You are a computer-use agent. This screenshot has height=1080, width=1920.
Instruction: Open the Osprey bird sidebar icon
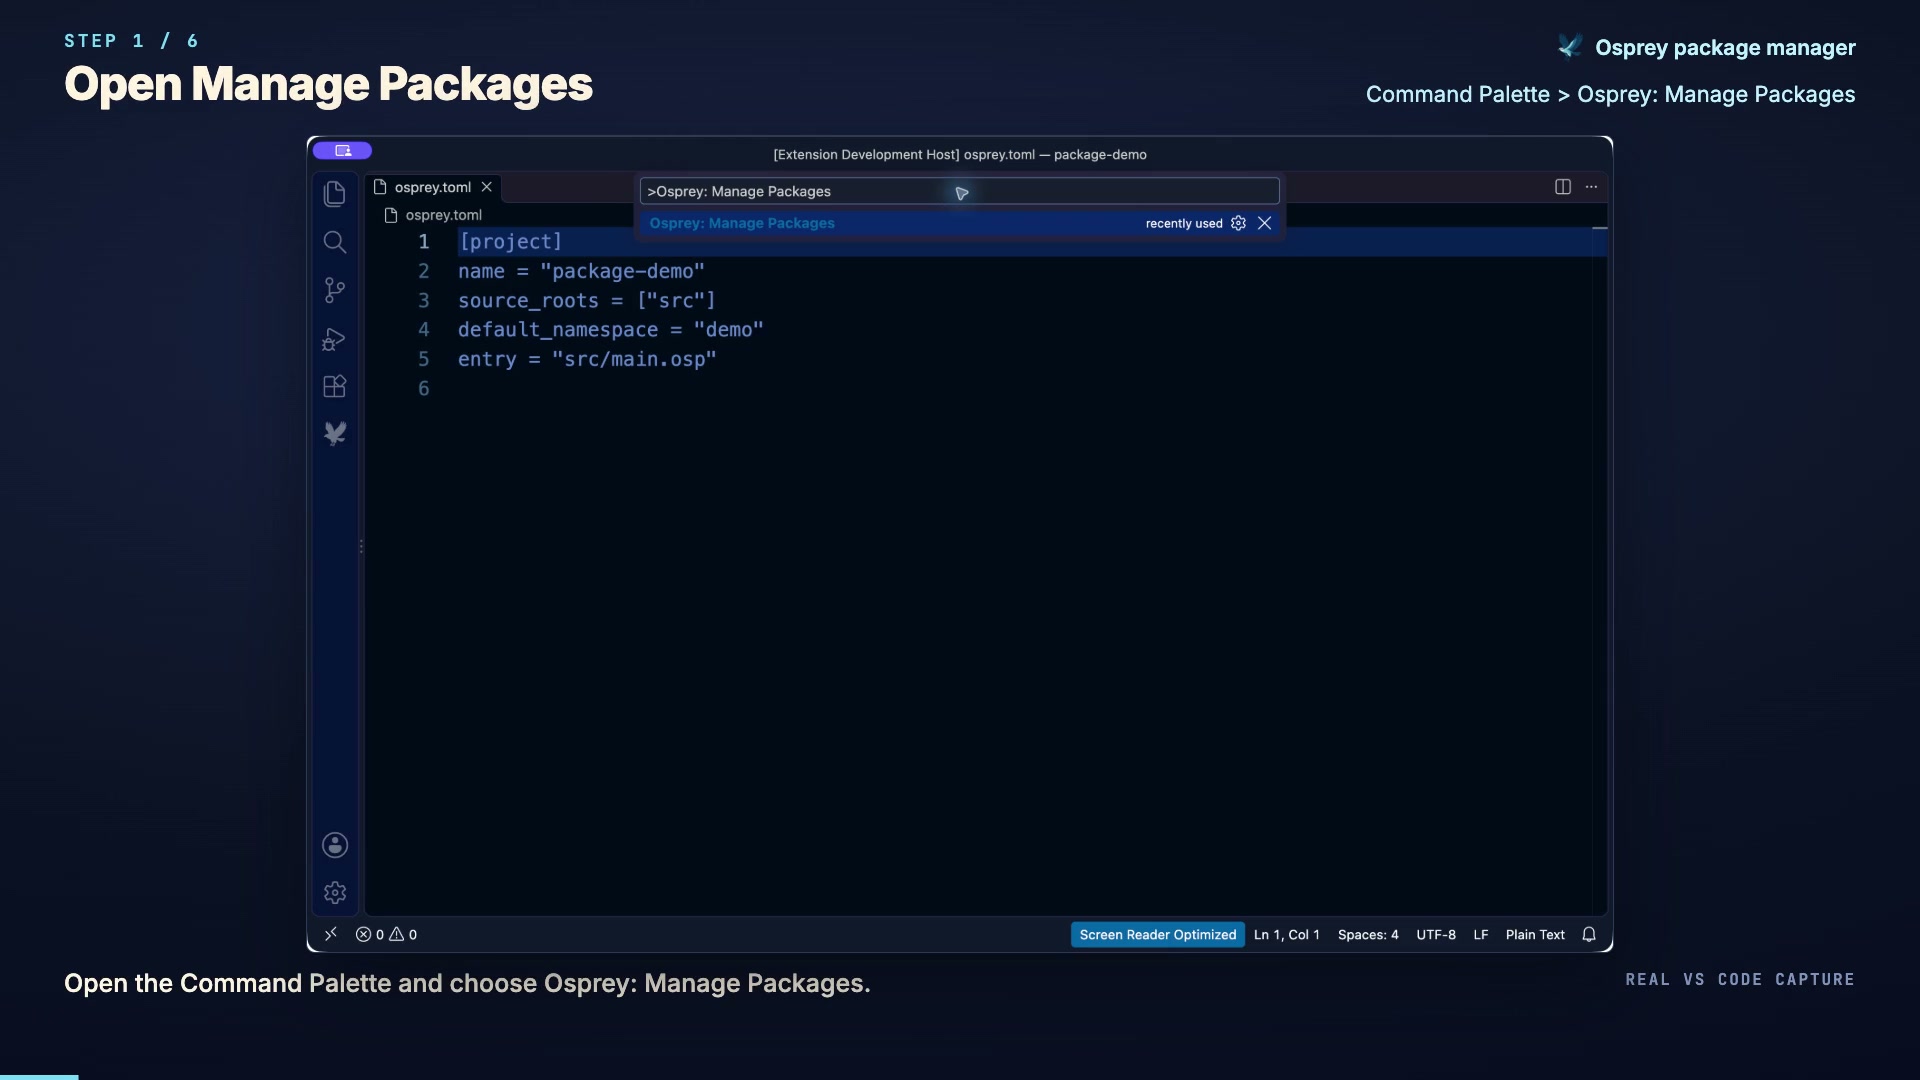335,433
